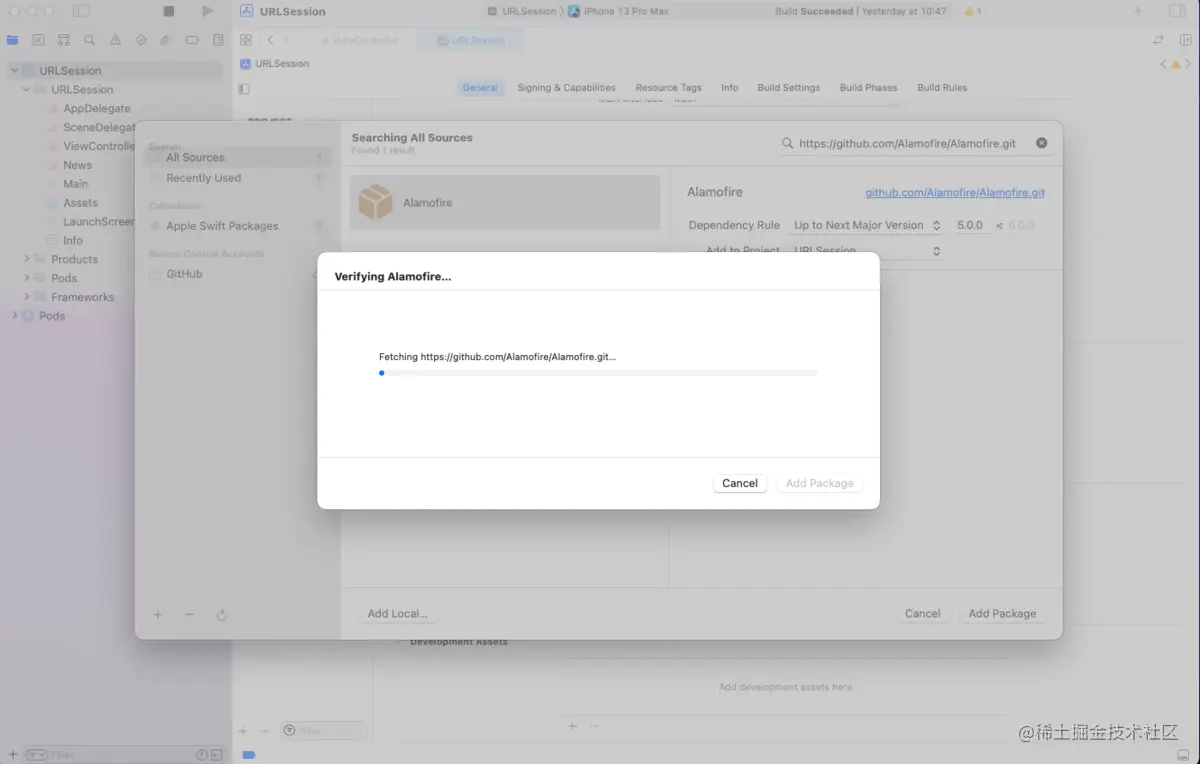The width and height of the screenshot is (1200, 764).
Task: Select the Alamofire package result
Action: point(505,203)
